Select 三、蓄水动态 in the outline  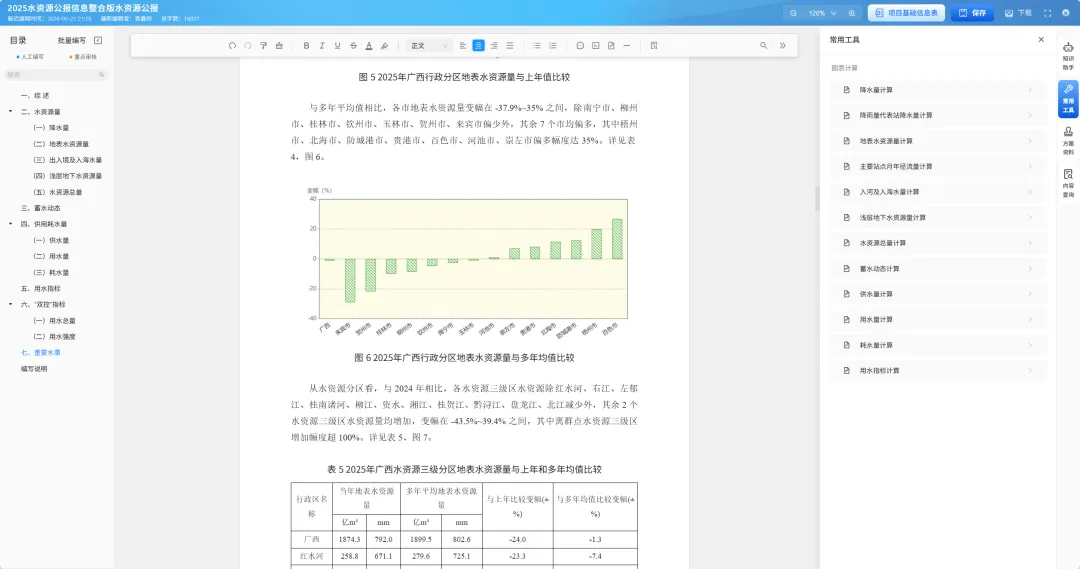click(41, 207)
